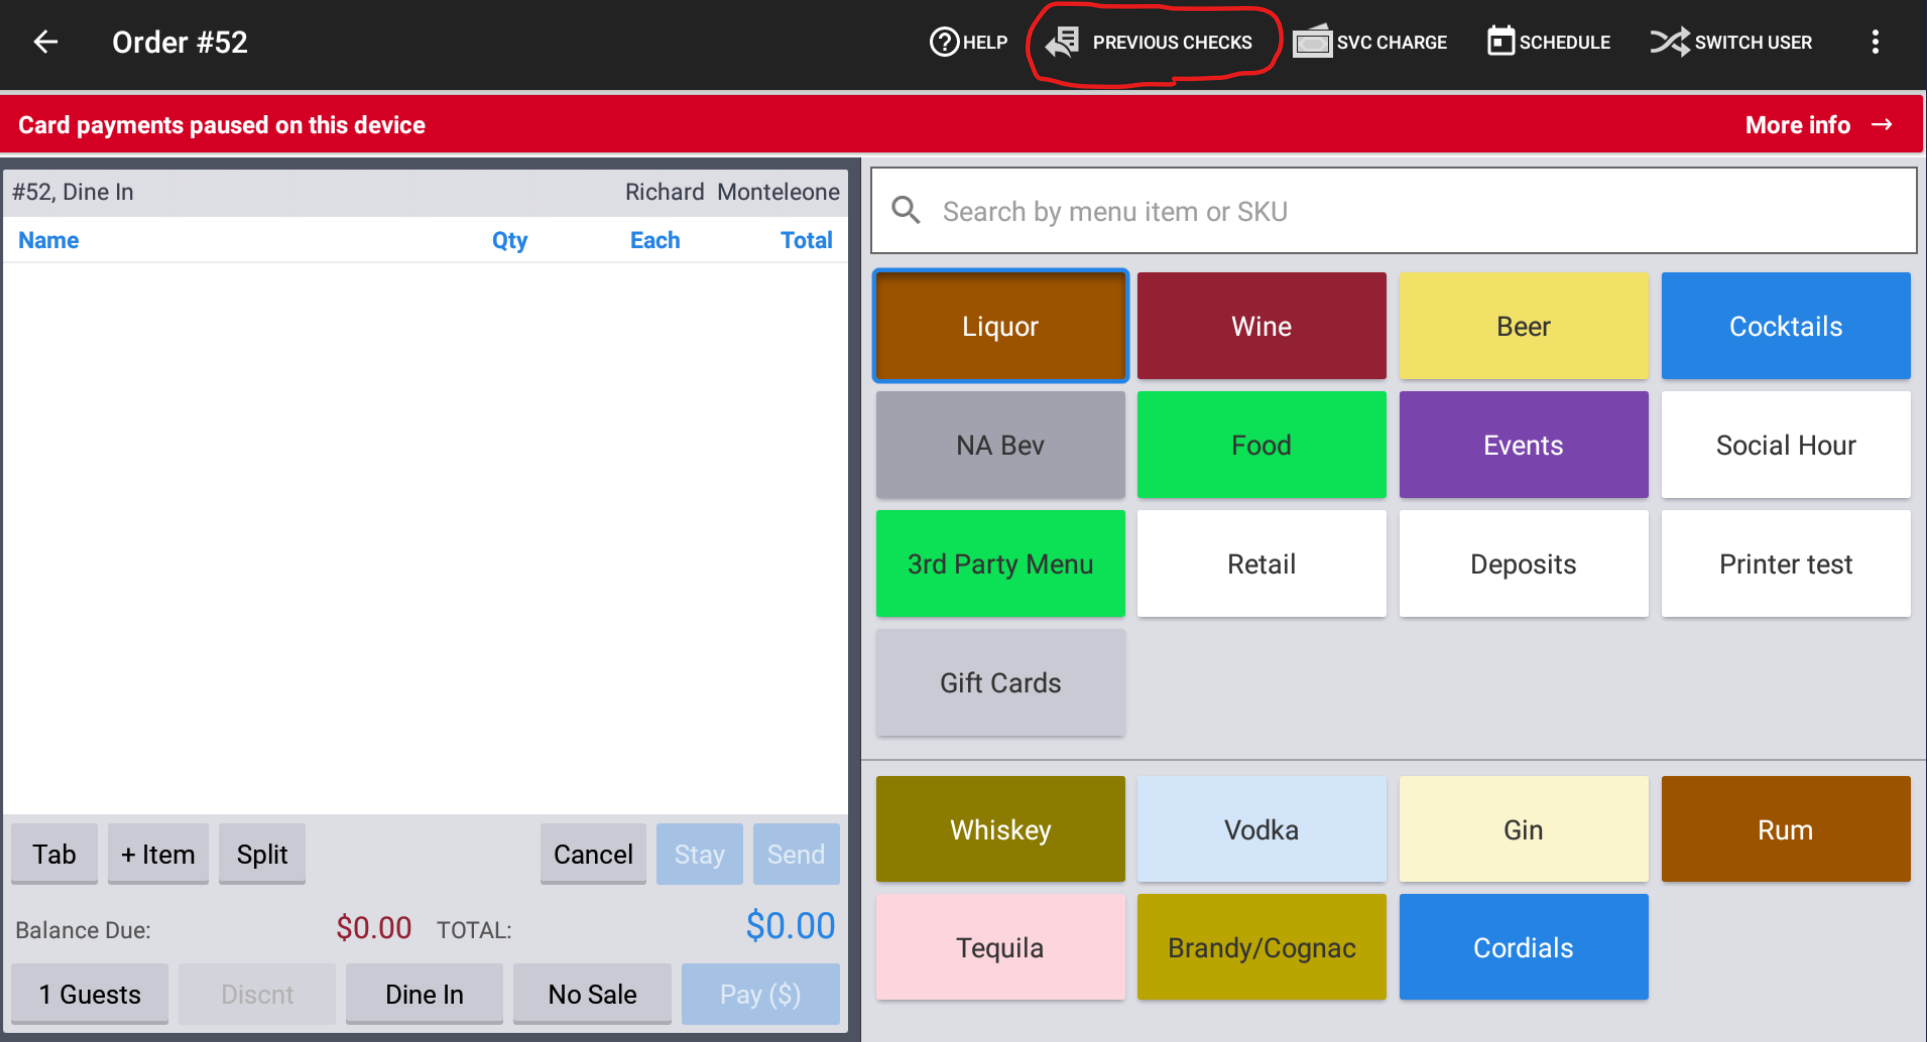Viewport: 1927px width, 1042px height.
Task: Select the NA Bev menu category
Action: (x=1000, y=445)
